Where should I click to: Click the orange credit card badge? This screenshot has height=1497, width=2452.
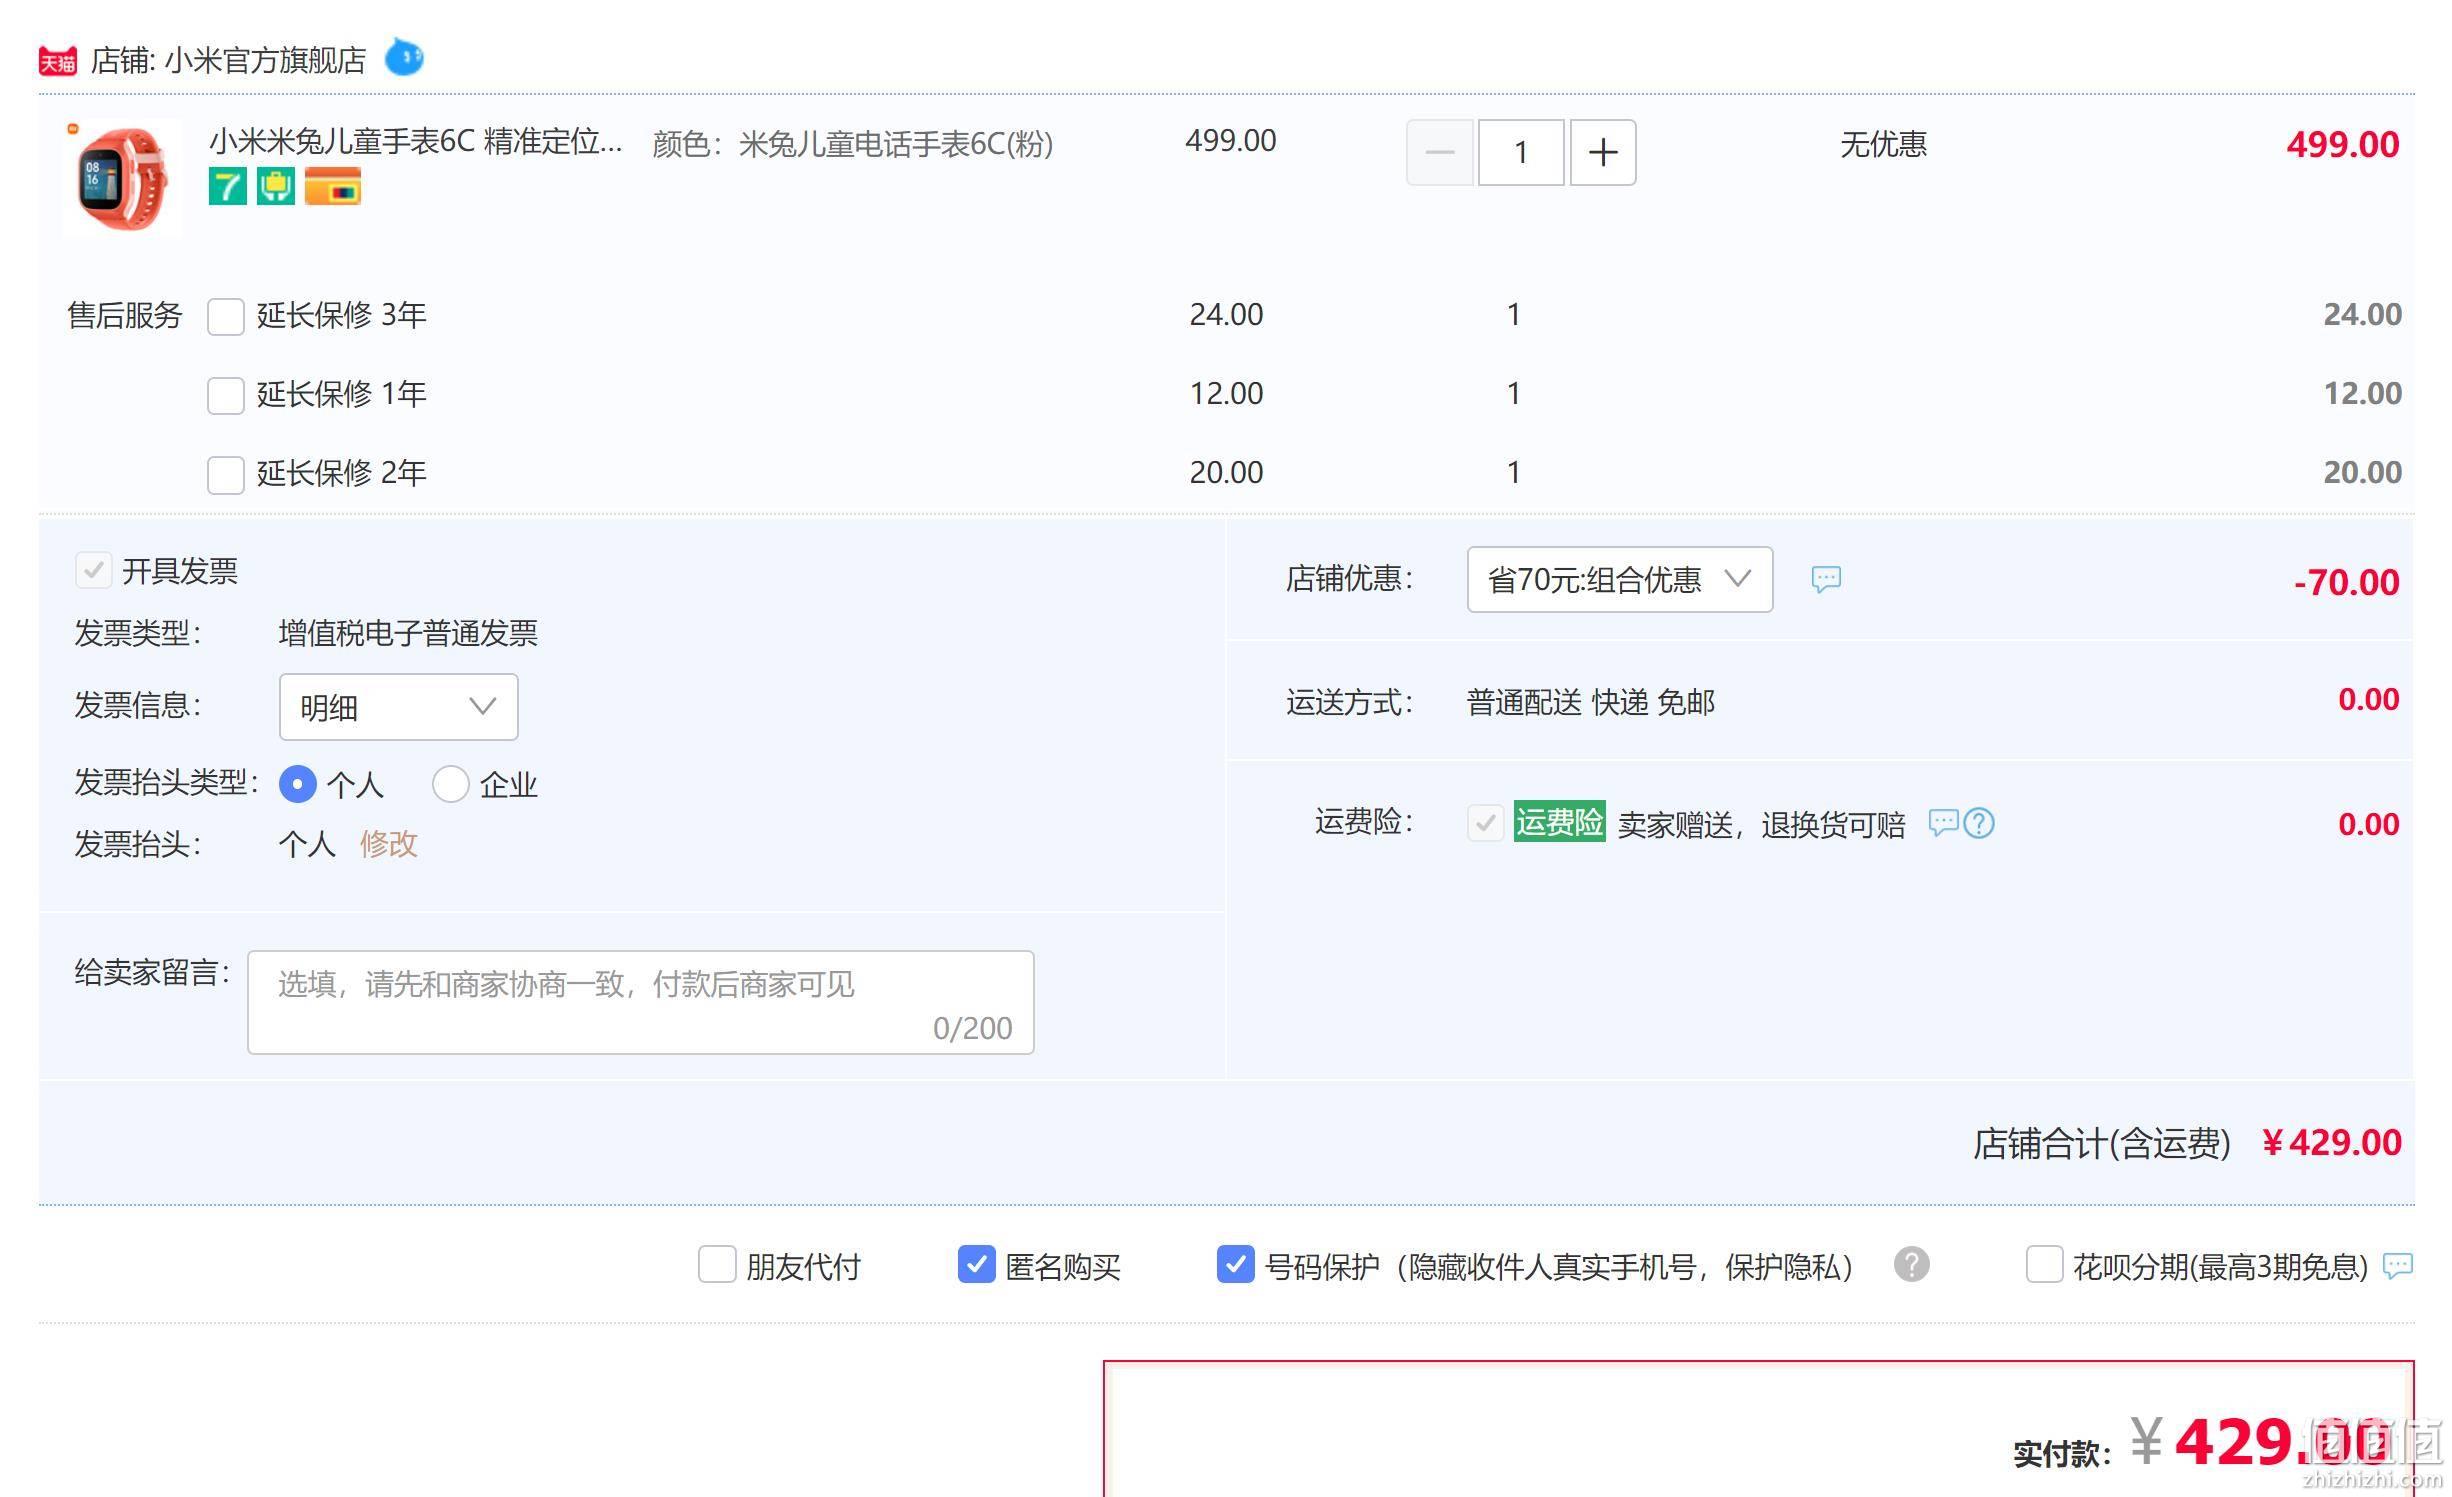(x=333, y=187)
